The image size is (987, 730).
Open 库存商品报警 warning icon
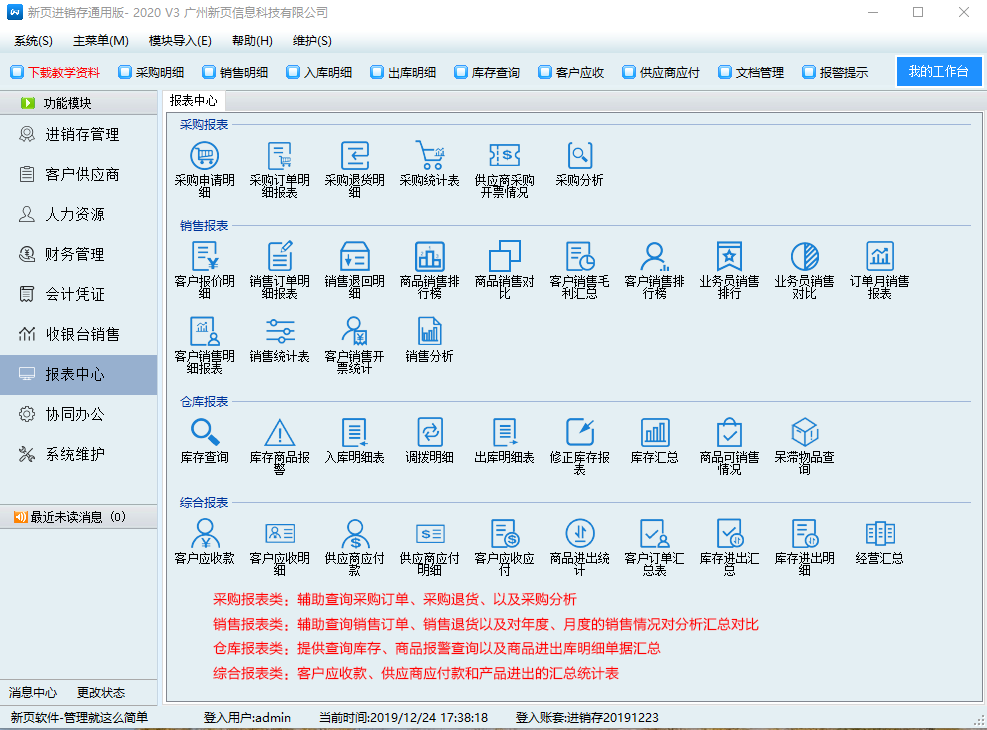click(279, 432)
